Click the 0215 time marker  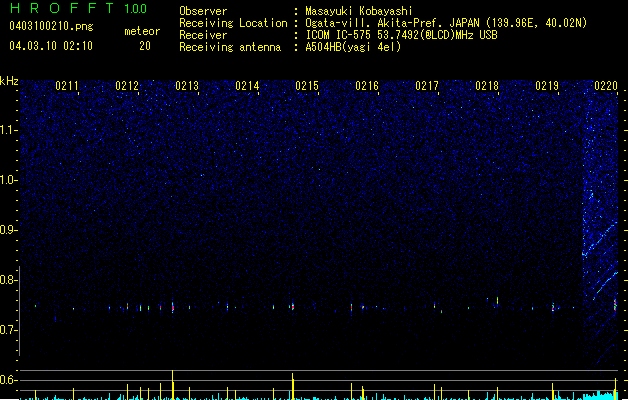tap(307, 86)
